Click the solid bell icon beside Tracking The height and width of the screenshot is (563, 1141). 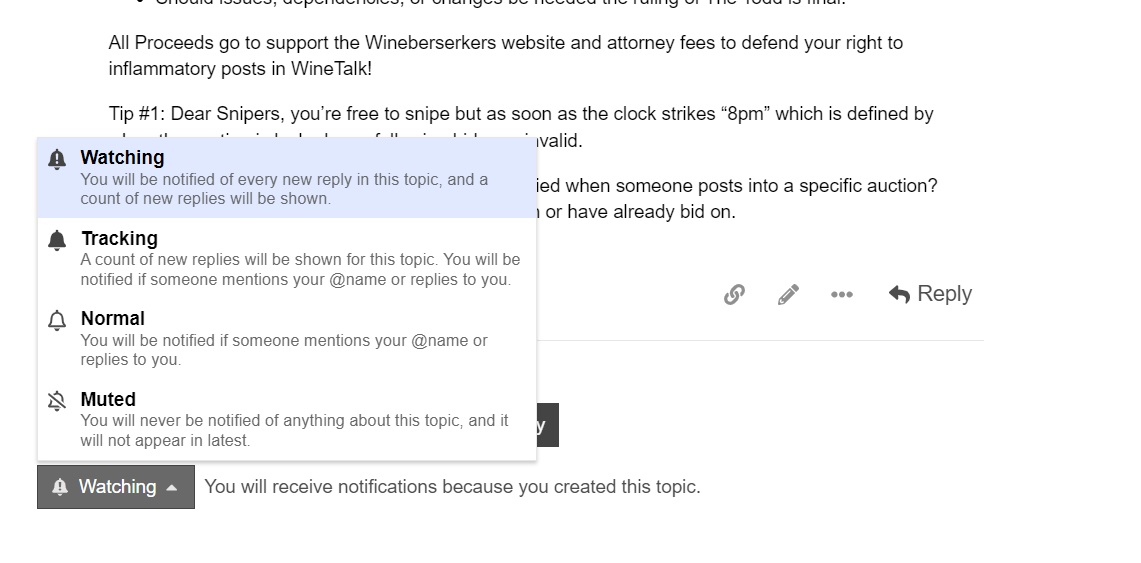57,240
